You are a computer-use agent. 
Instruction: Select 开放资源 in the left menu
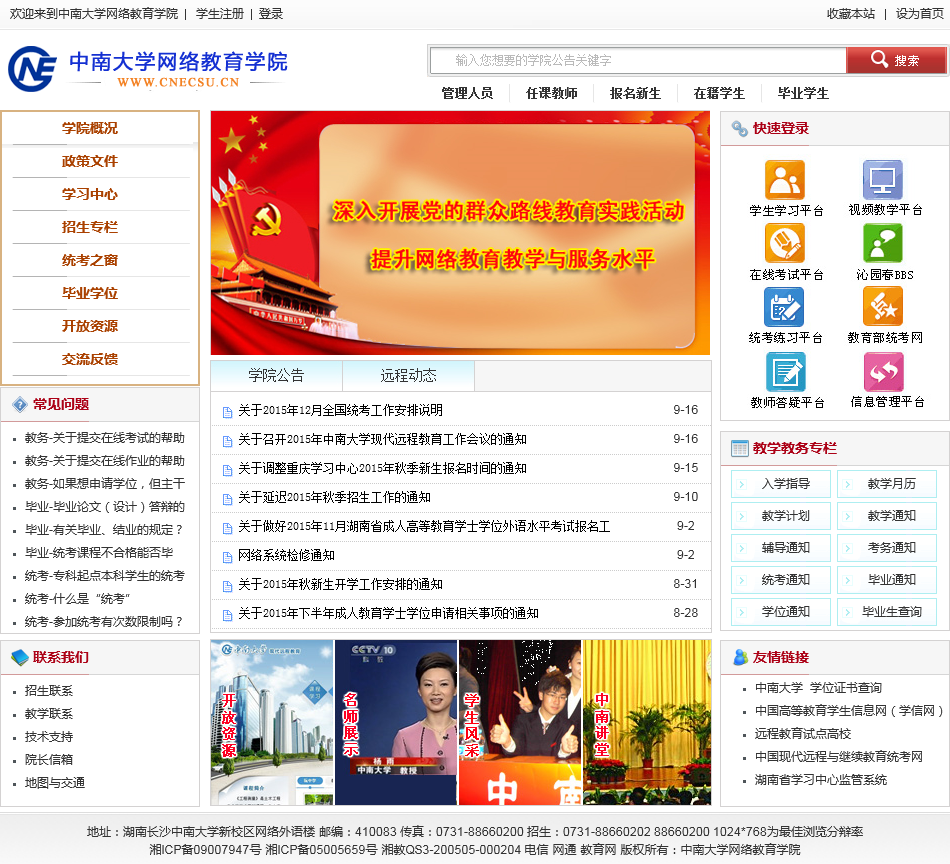coord(90,326)
